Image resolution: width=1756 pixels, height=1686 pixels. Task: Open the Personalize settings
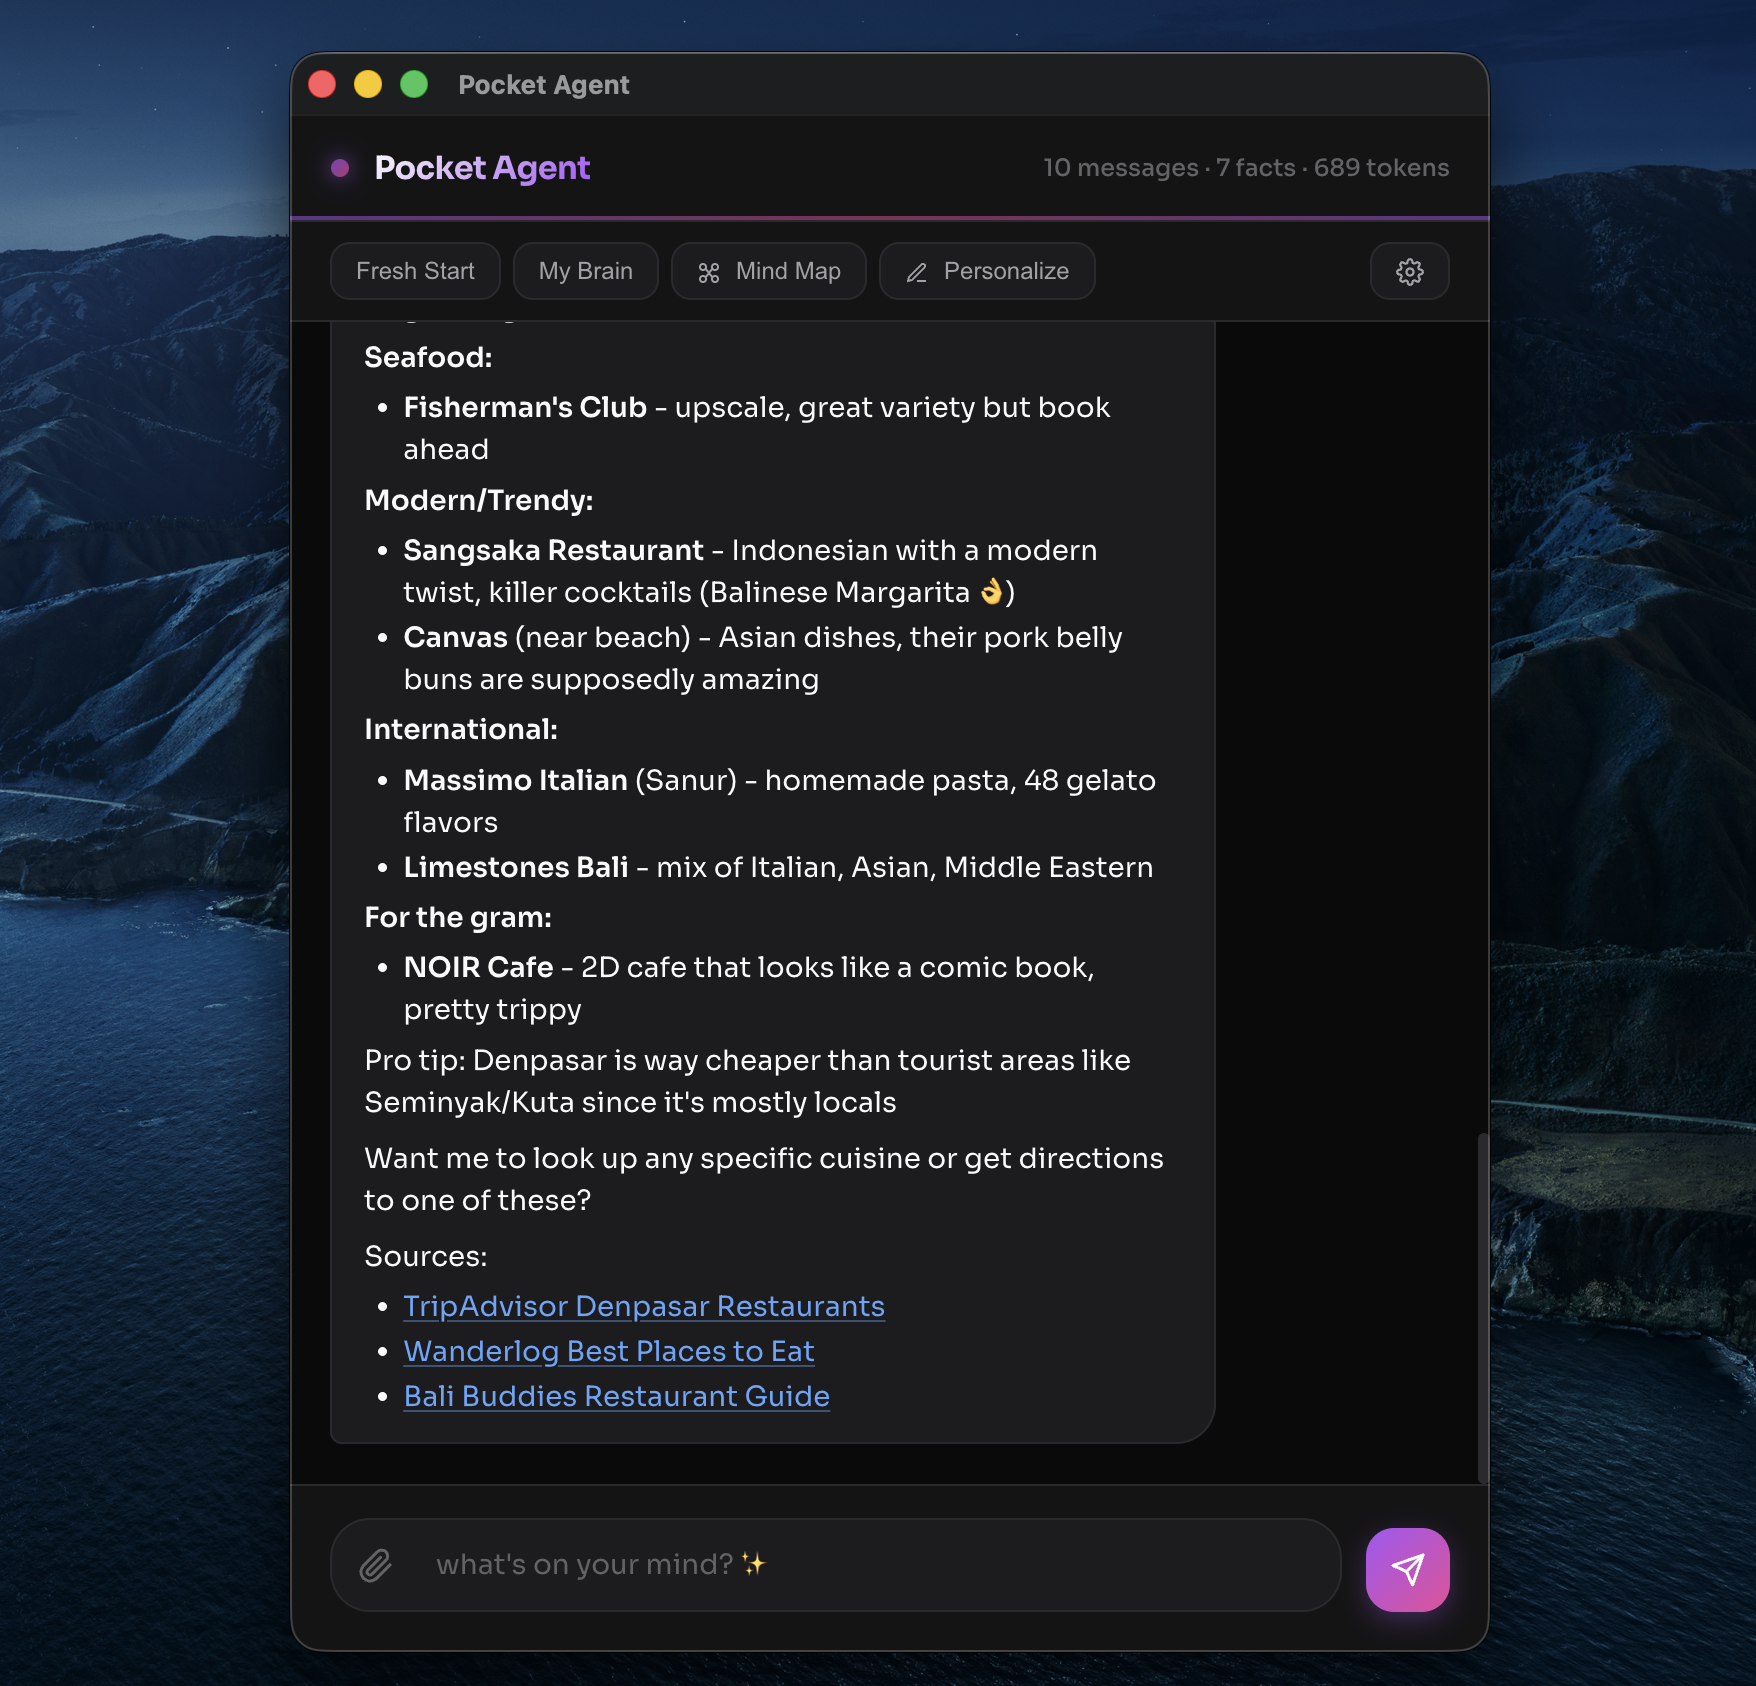tap(986, 271)
